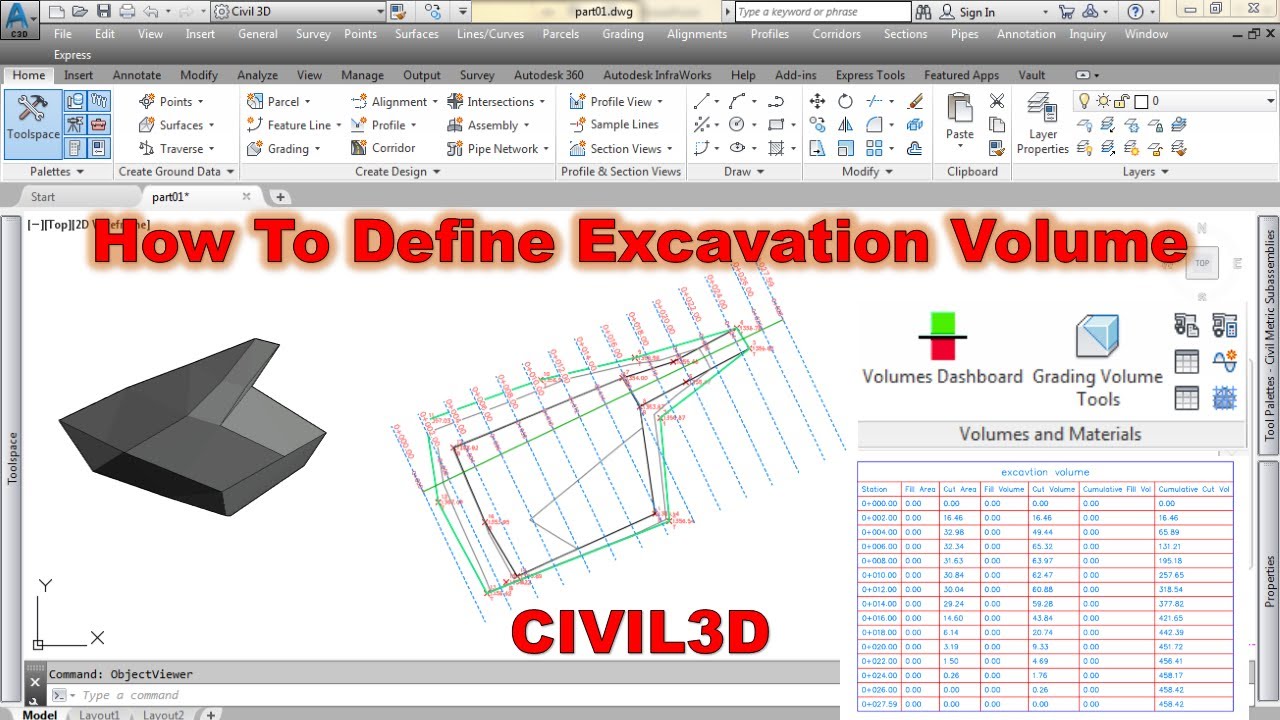Image resolution: width=1280 pixels, height=720 pixels.
Task: Plot the drawing using the printer icon
Action: click(x=127, y=12)
